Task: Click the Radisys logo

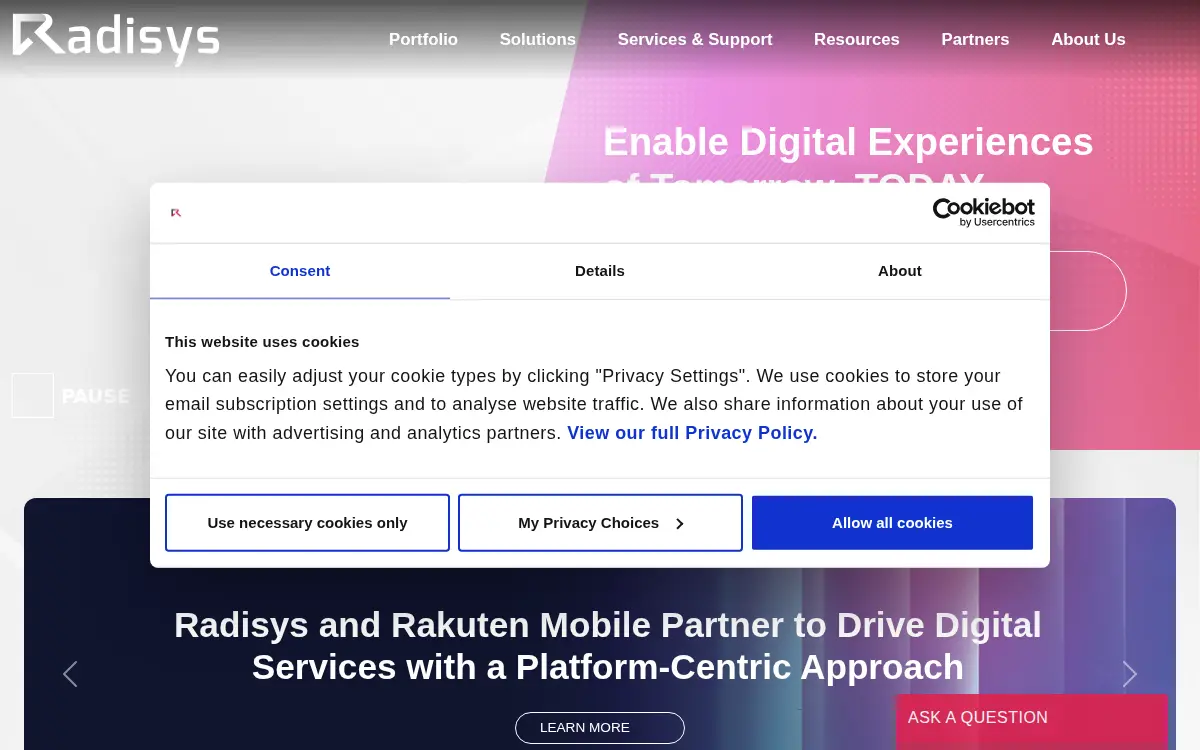Action: coord(115,40)
